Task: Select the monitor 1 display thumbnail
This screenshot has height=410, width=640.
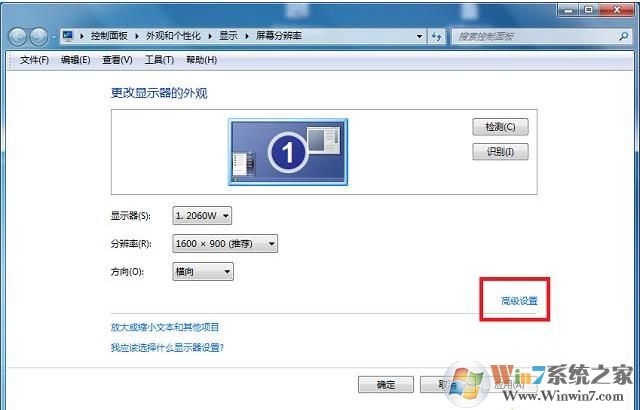Action: point(288,152)
